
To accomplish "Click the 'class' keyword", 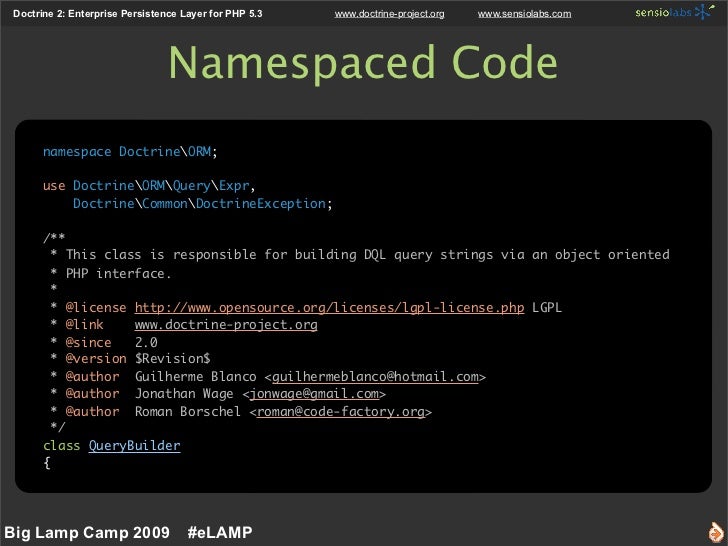I will click(61, 446).
